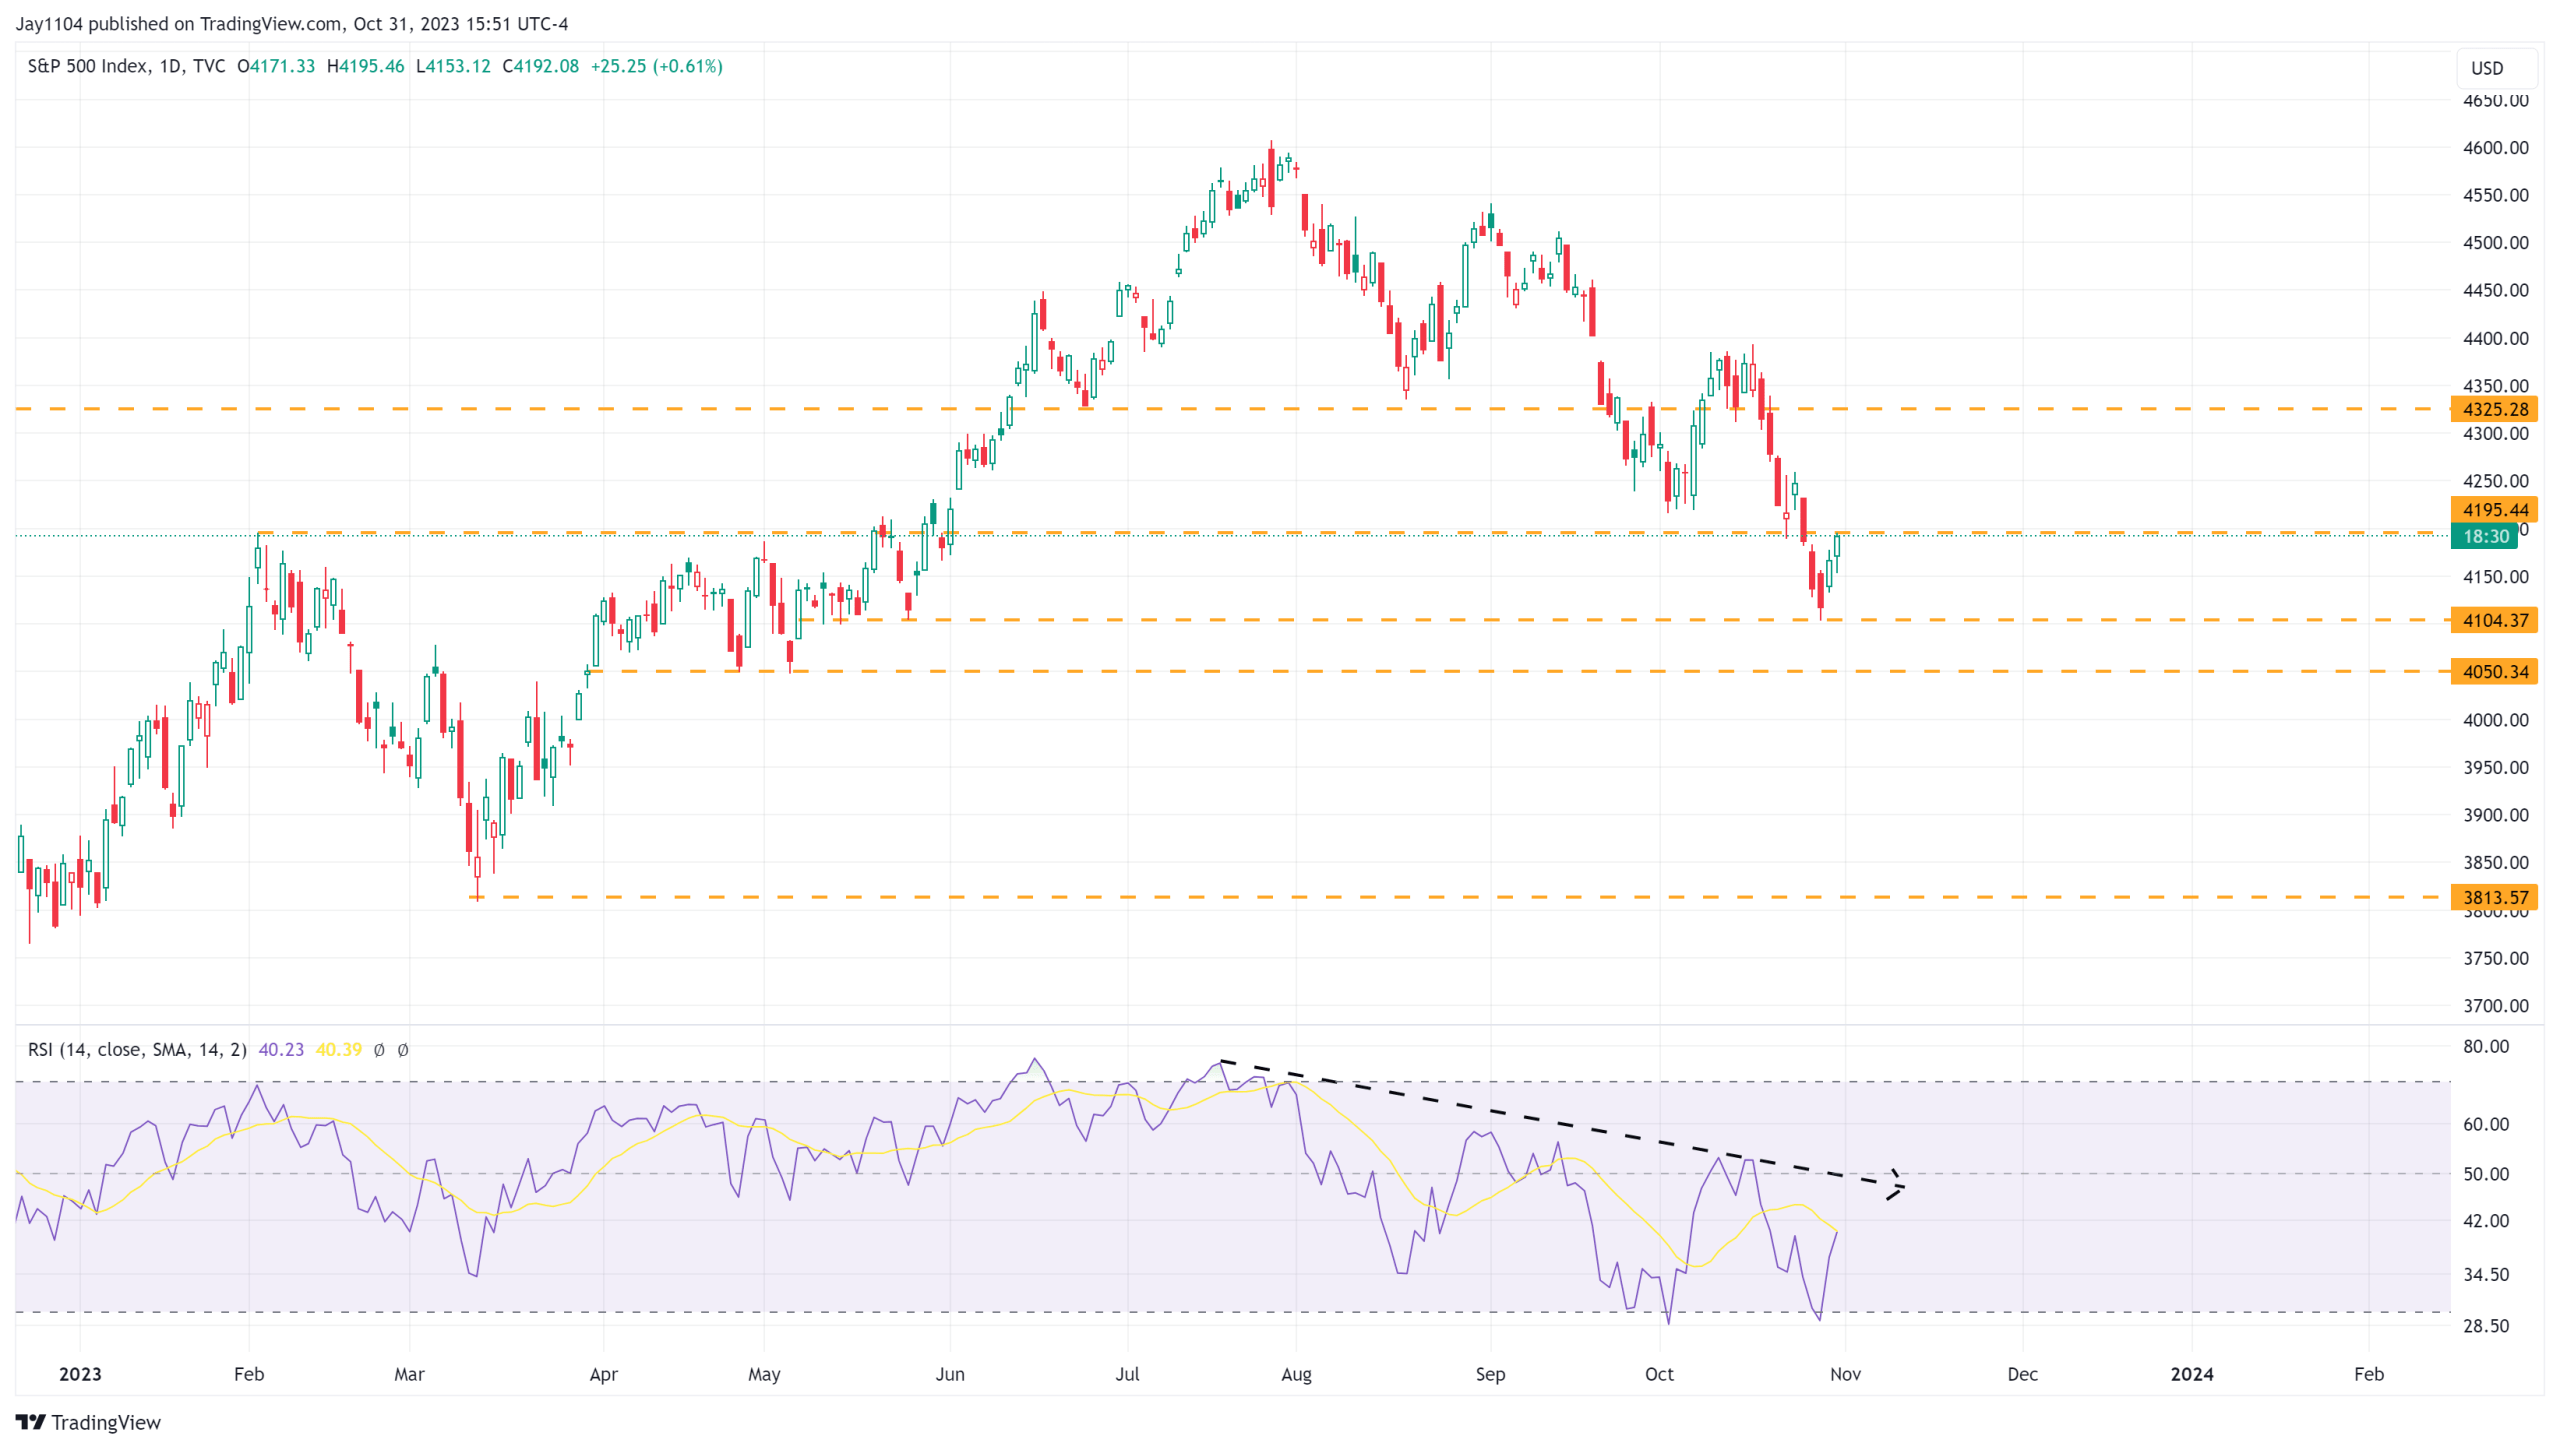The image size is (2560, 1450).
Task: Click the Sep label on time axis
Action: click(x=1490, y=1374)
